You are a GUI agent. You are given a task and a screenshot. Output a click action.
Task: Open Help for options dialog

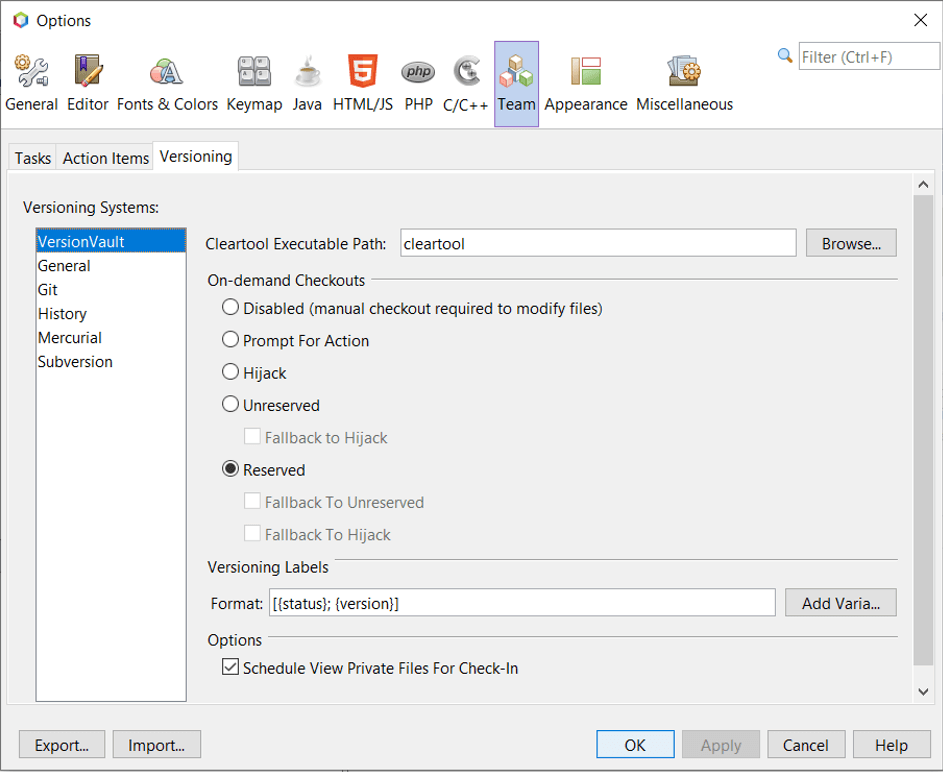pos(891,745)
